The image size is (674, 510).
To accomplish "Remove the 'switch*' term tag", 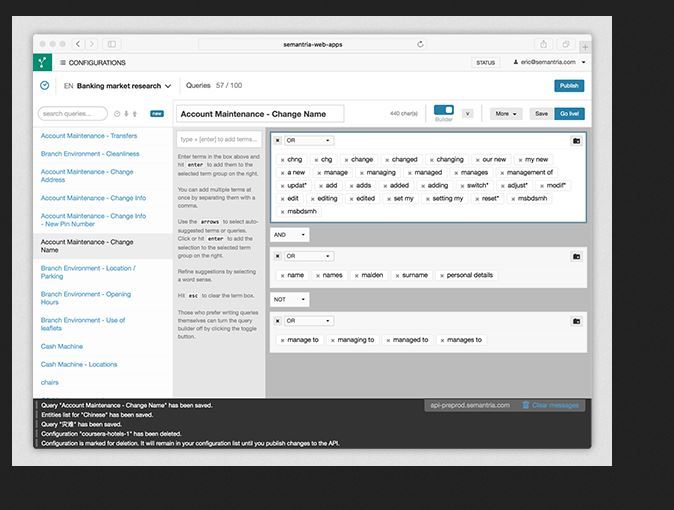I will (x=462, y=186).
